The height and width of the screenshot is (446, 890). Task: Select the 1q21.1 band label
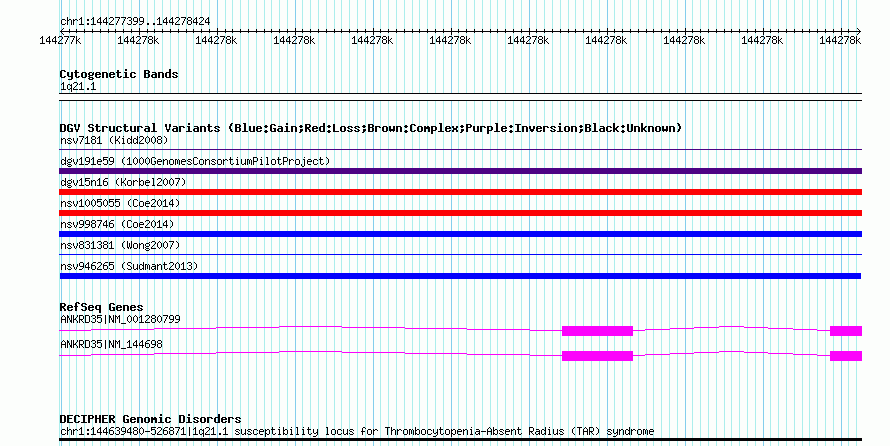click(78, 86)
